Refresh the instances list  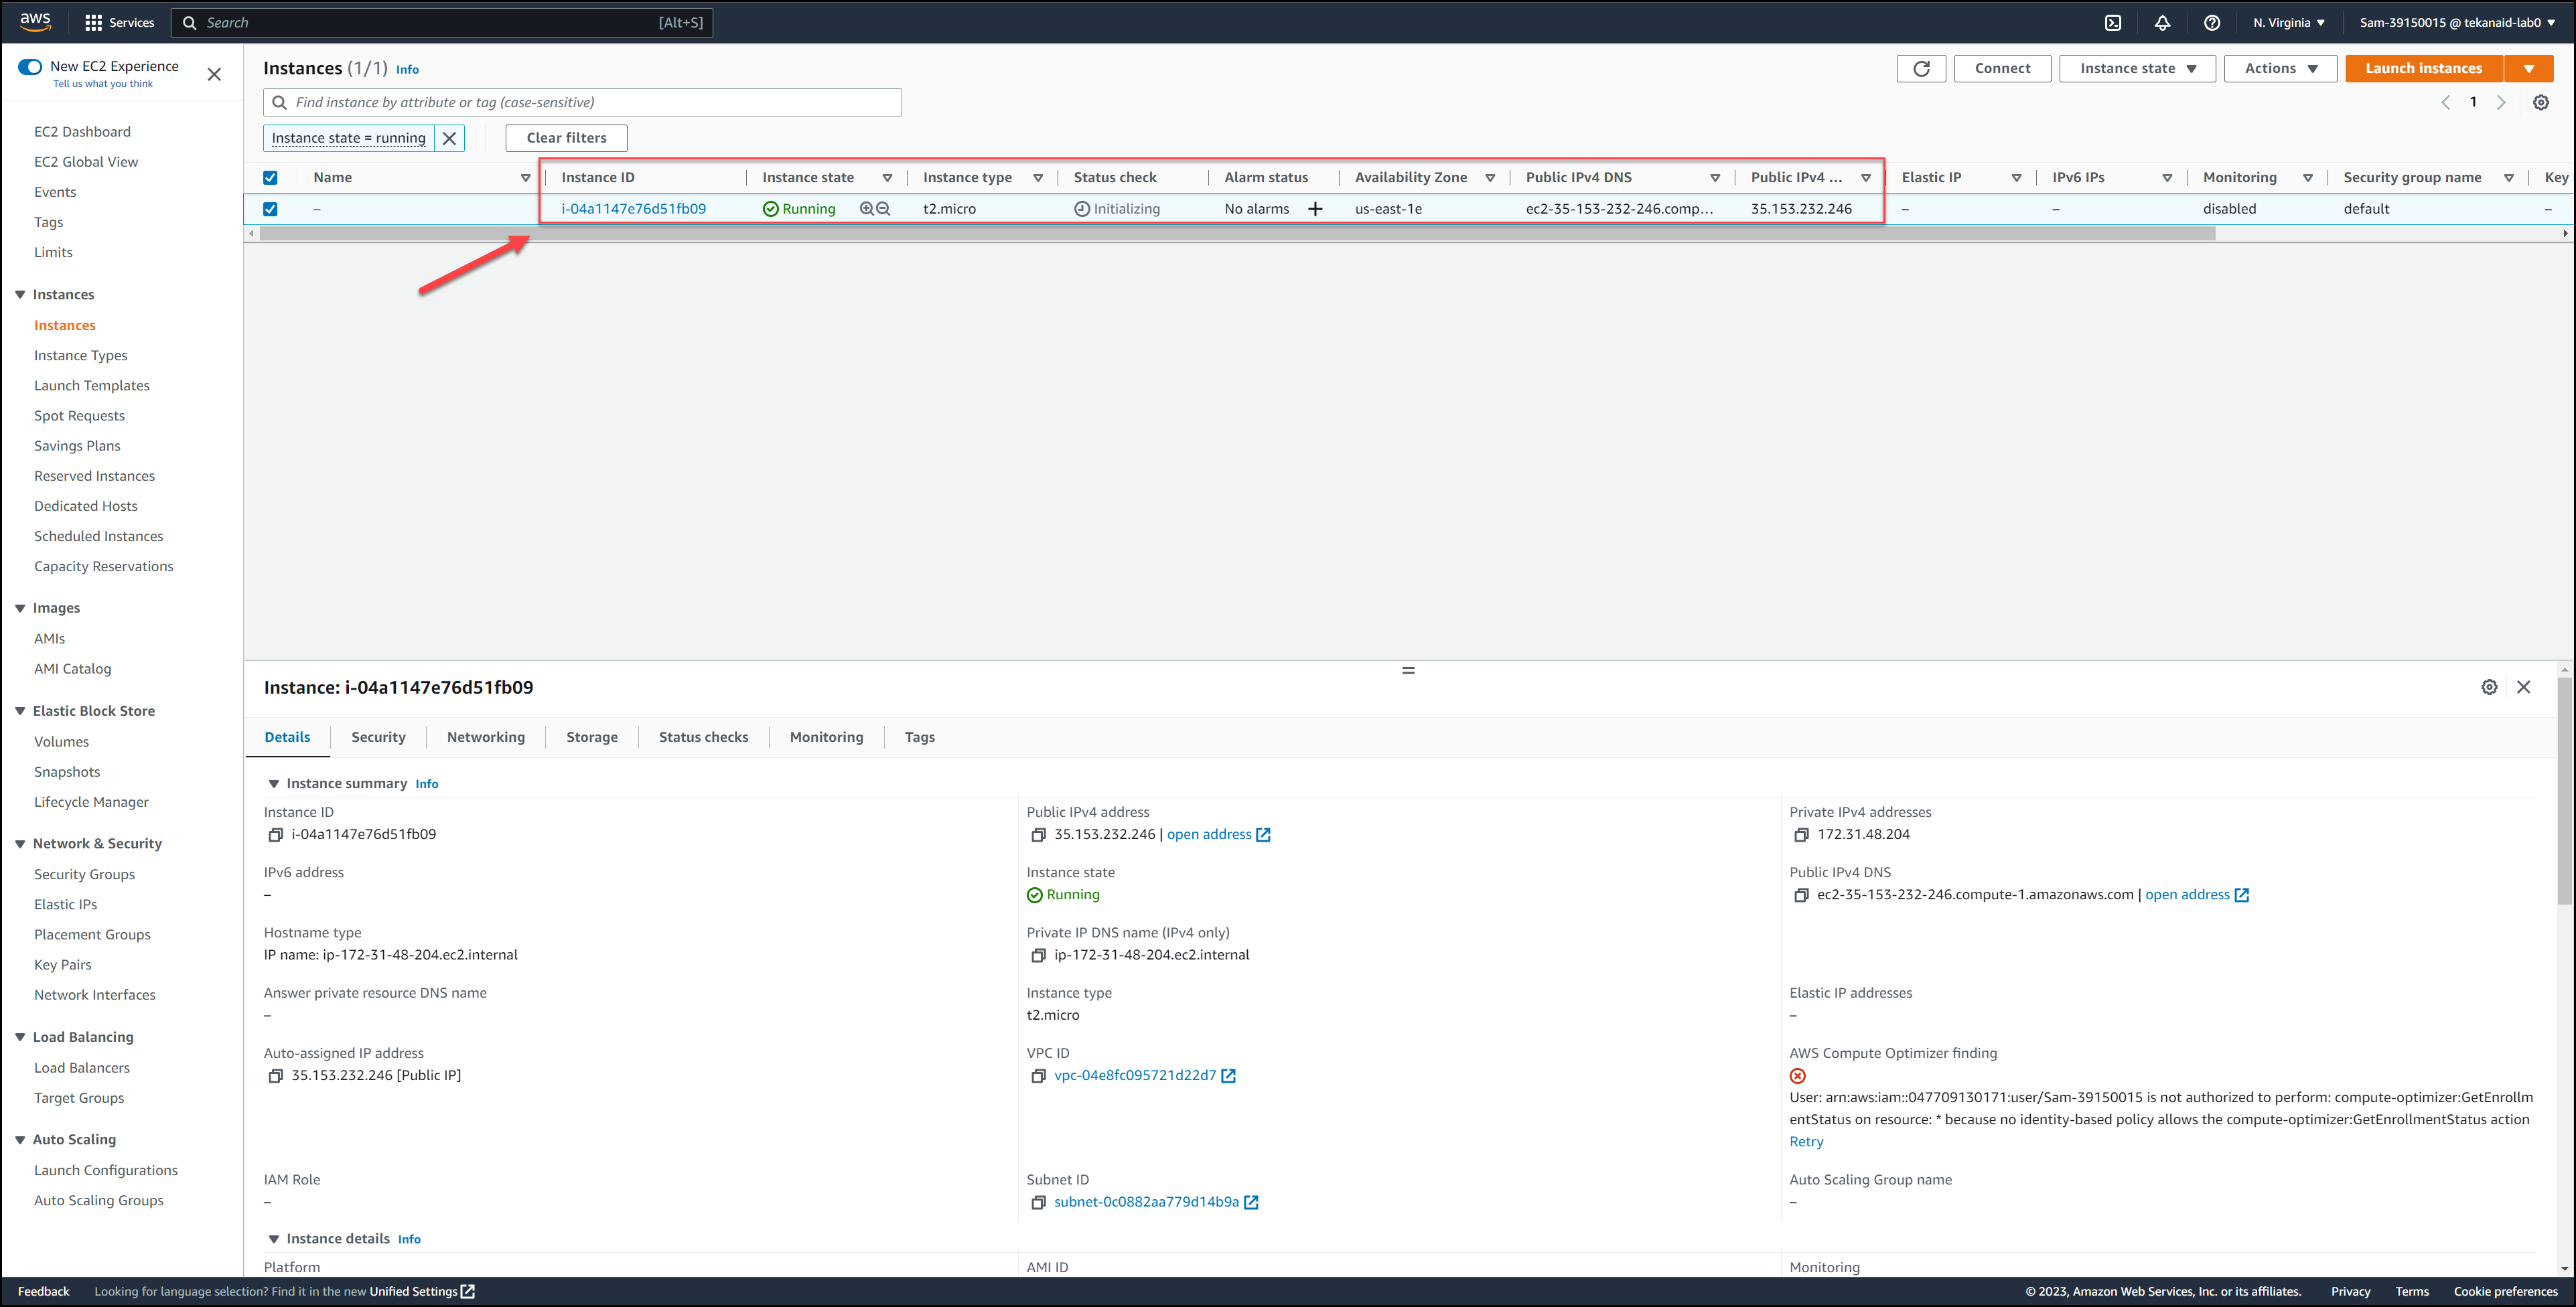[x=1921, y=68]
